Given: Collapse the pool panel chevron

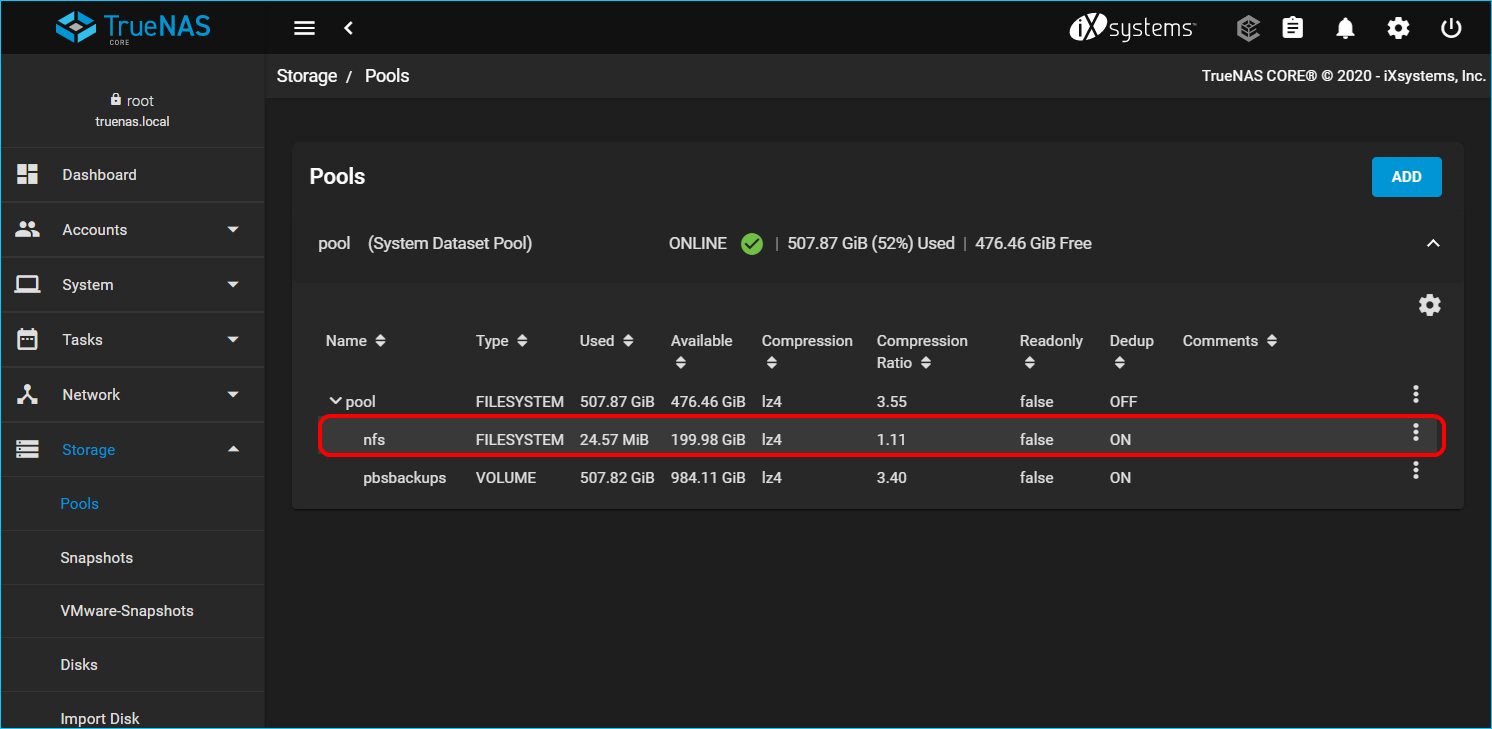Looking at the screenshot, I should [1433, 243].
